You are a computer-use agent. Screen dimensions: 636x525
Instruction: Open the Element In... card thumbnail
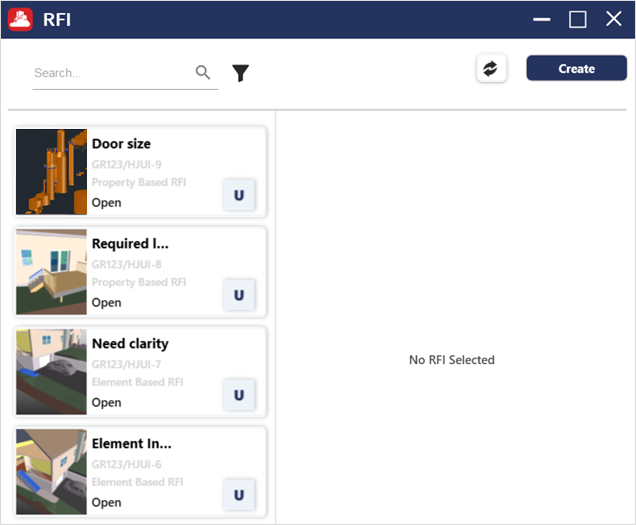[52, 472]
